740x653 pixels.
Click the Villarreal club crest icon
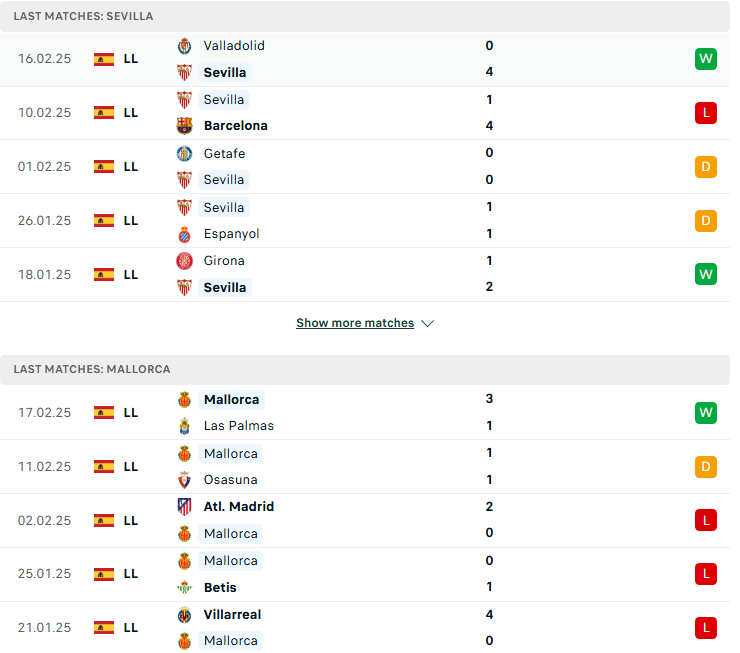(x=185, y=615)
